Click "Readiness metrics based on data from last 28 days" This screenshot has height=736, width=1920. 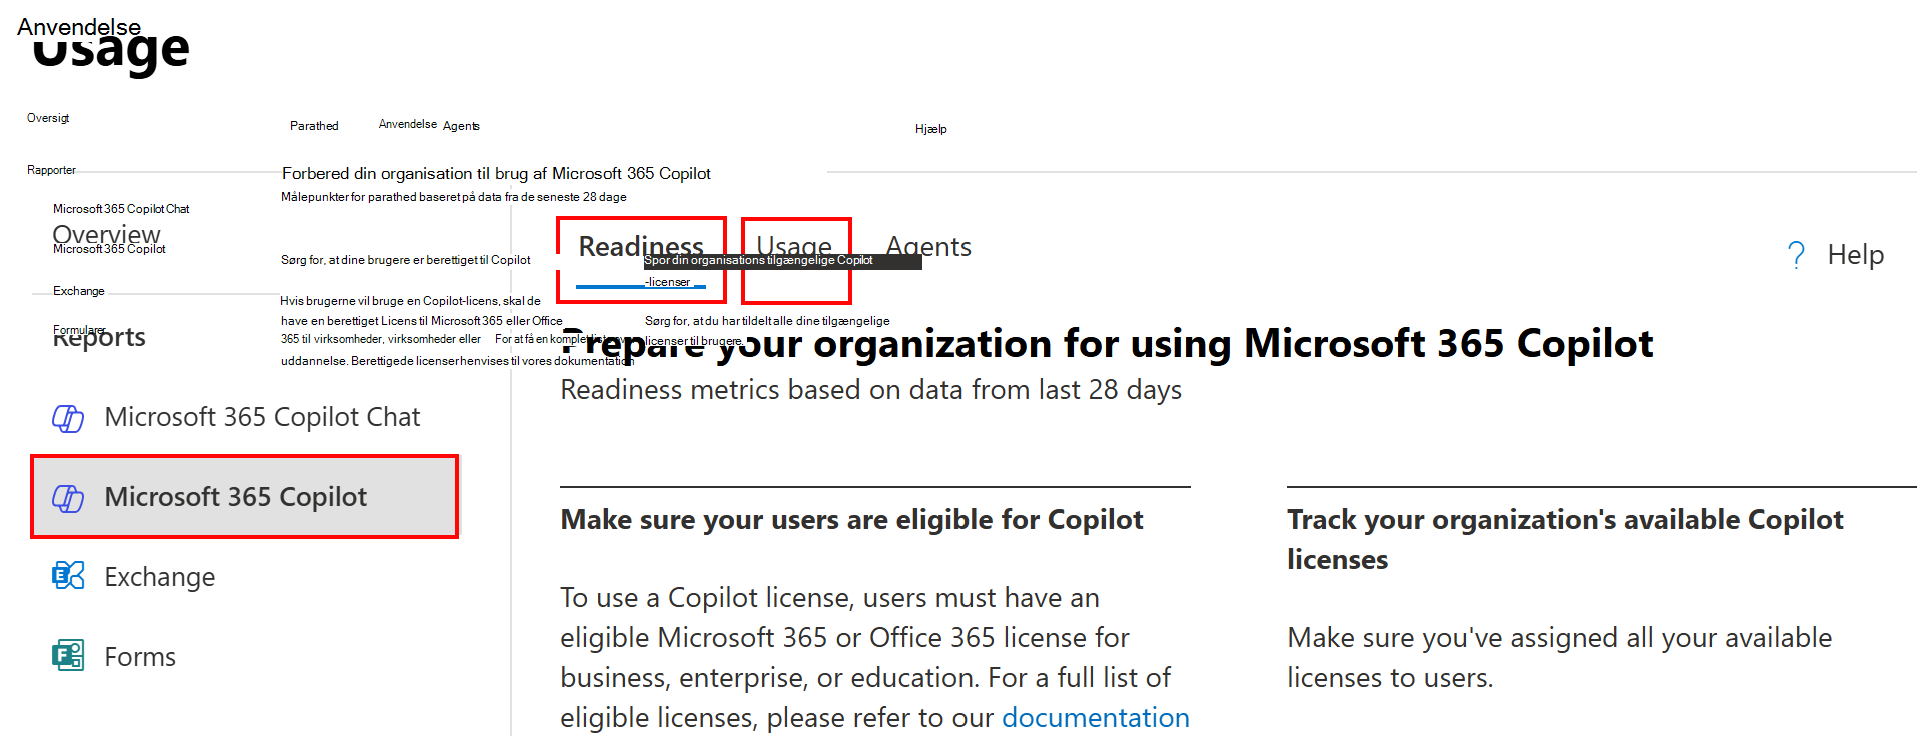(x=871, y=390)
